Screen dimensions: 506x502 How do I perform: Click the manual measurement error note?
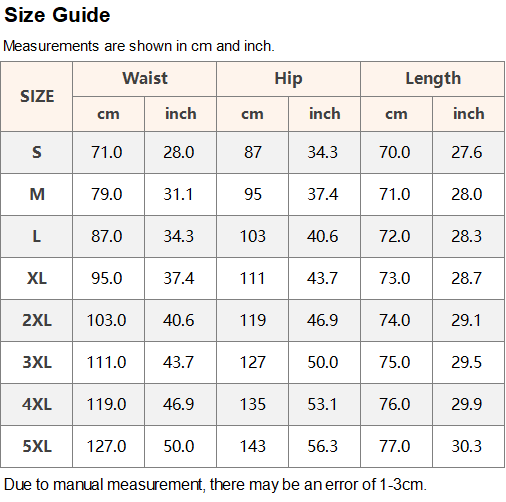(215, 485)
